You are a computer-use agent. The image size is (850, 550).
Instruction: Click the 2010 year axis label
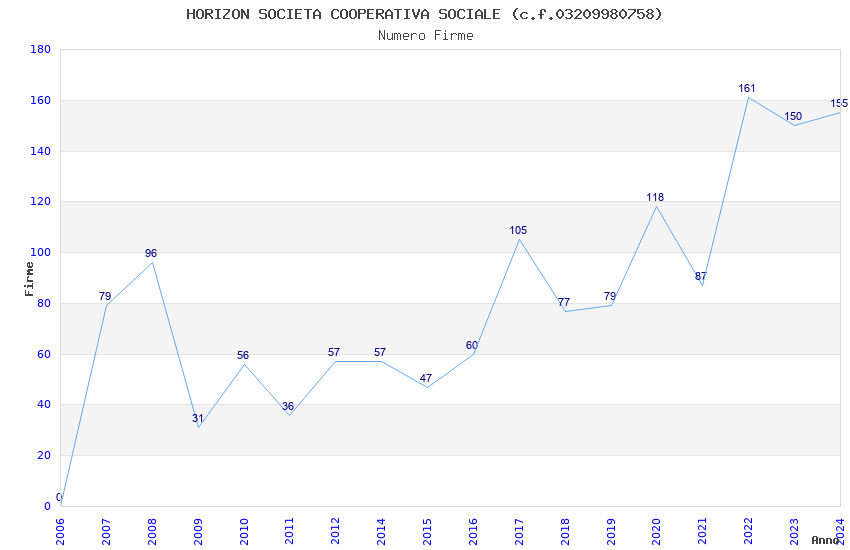click(x=243, y=531)
